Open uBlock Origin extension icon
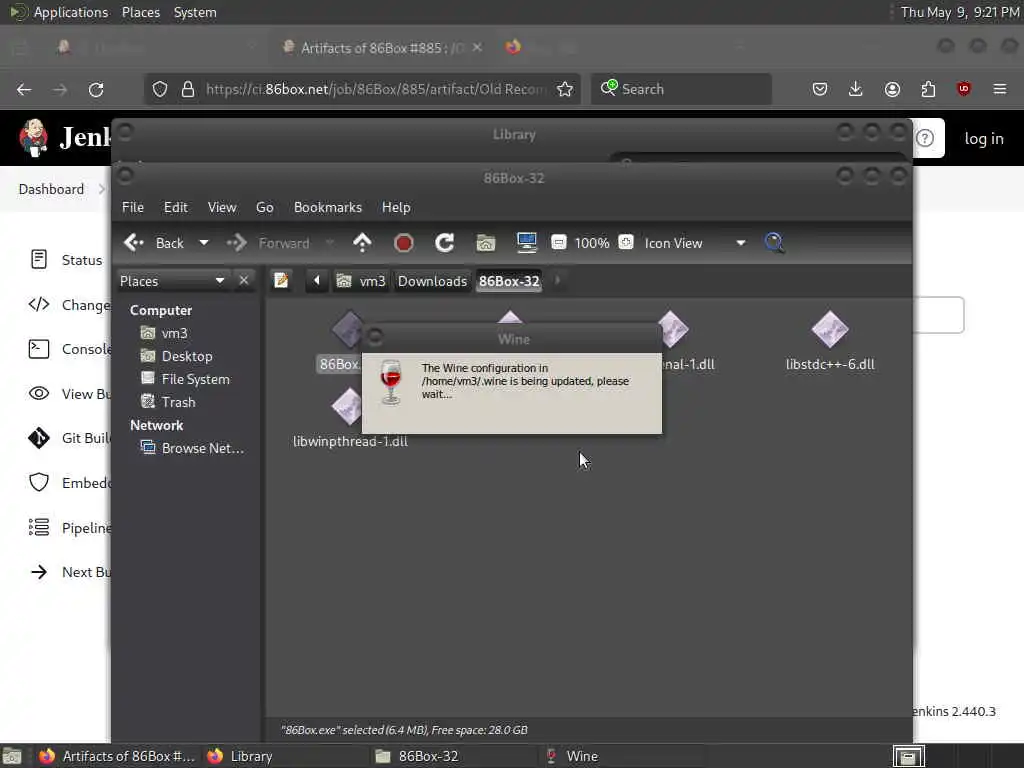This screenshot has width=1024, height=768. point(964,89)
